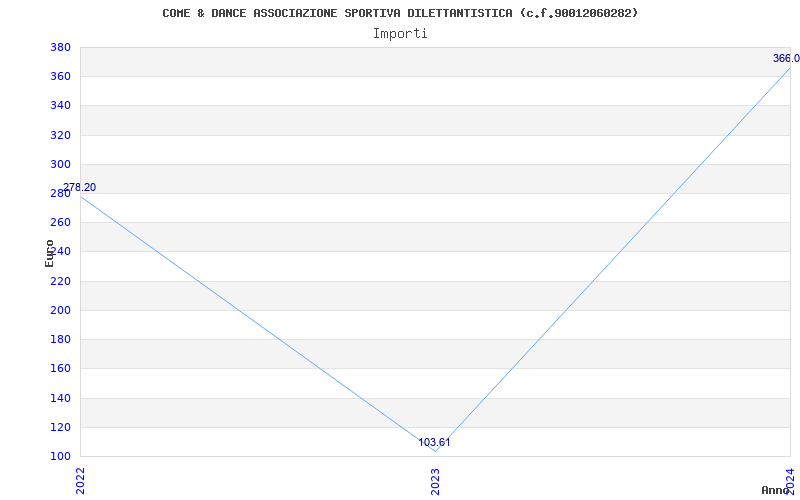
Task: Click the chart title COME & DANCE ASSOCIAZIONE
Action: coord(400,13)
